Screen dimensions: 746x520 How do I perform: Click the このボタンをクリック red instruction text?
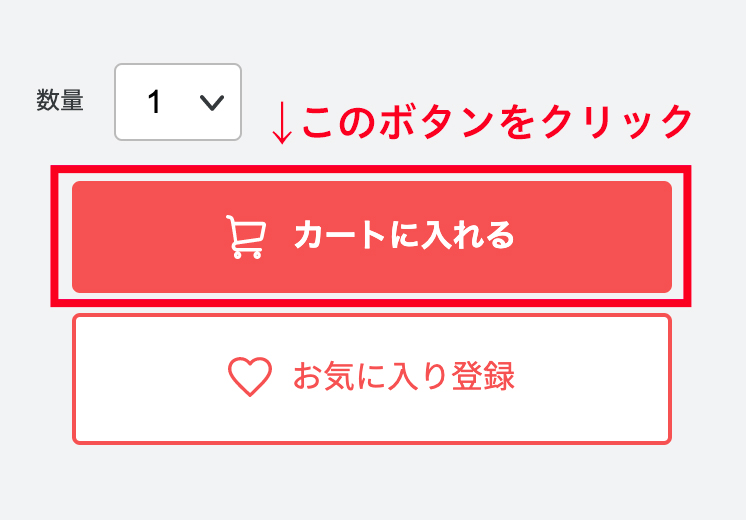point(497,122)
